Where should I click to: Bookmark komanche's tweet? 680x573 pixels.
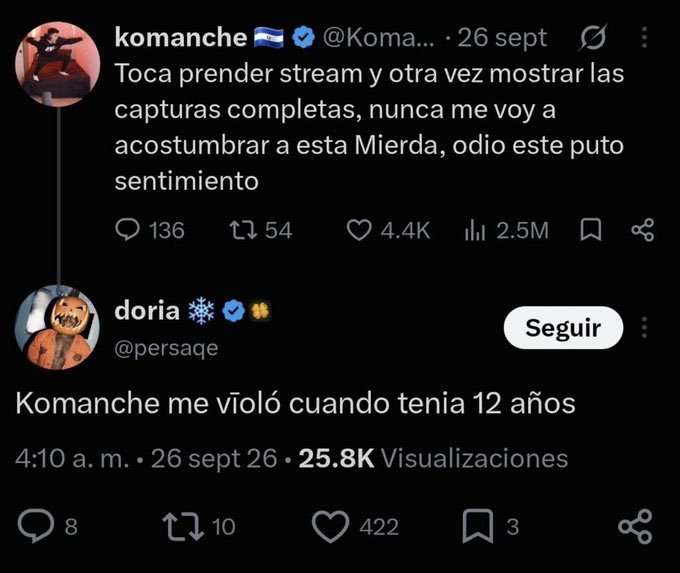coord(591,230)
